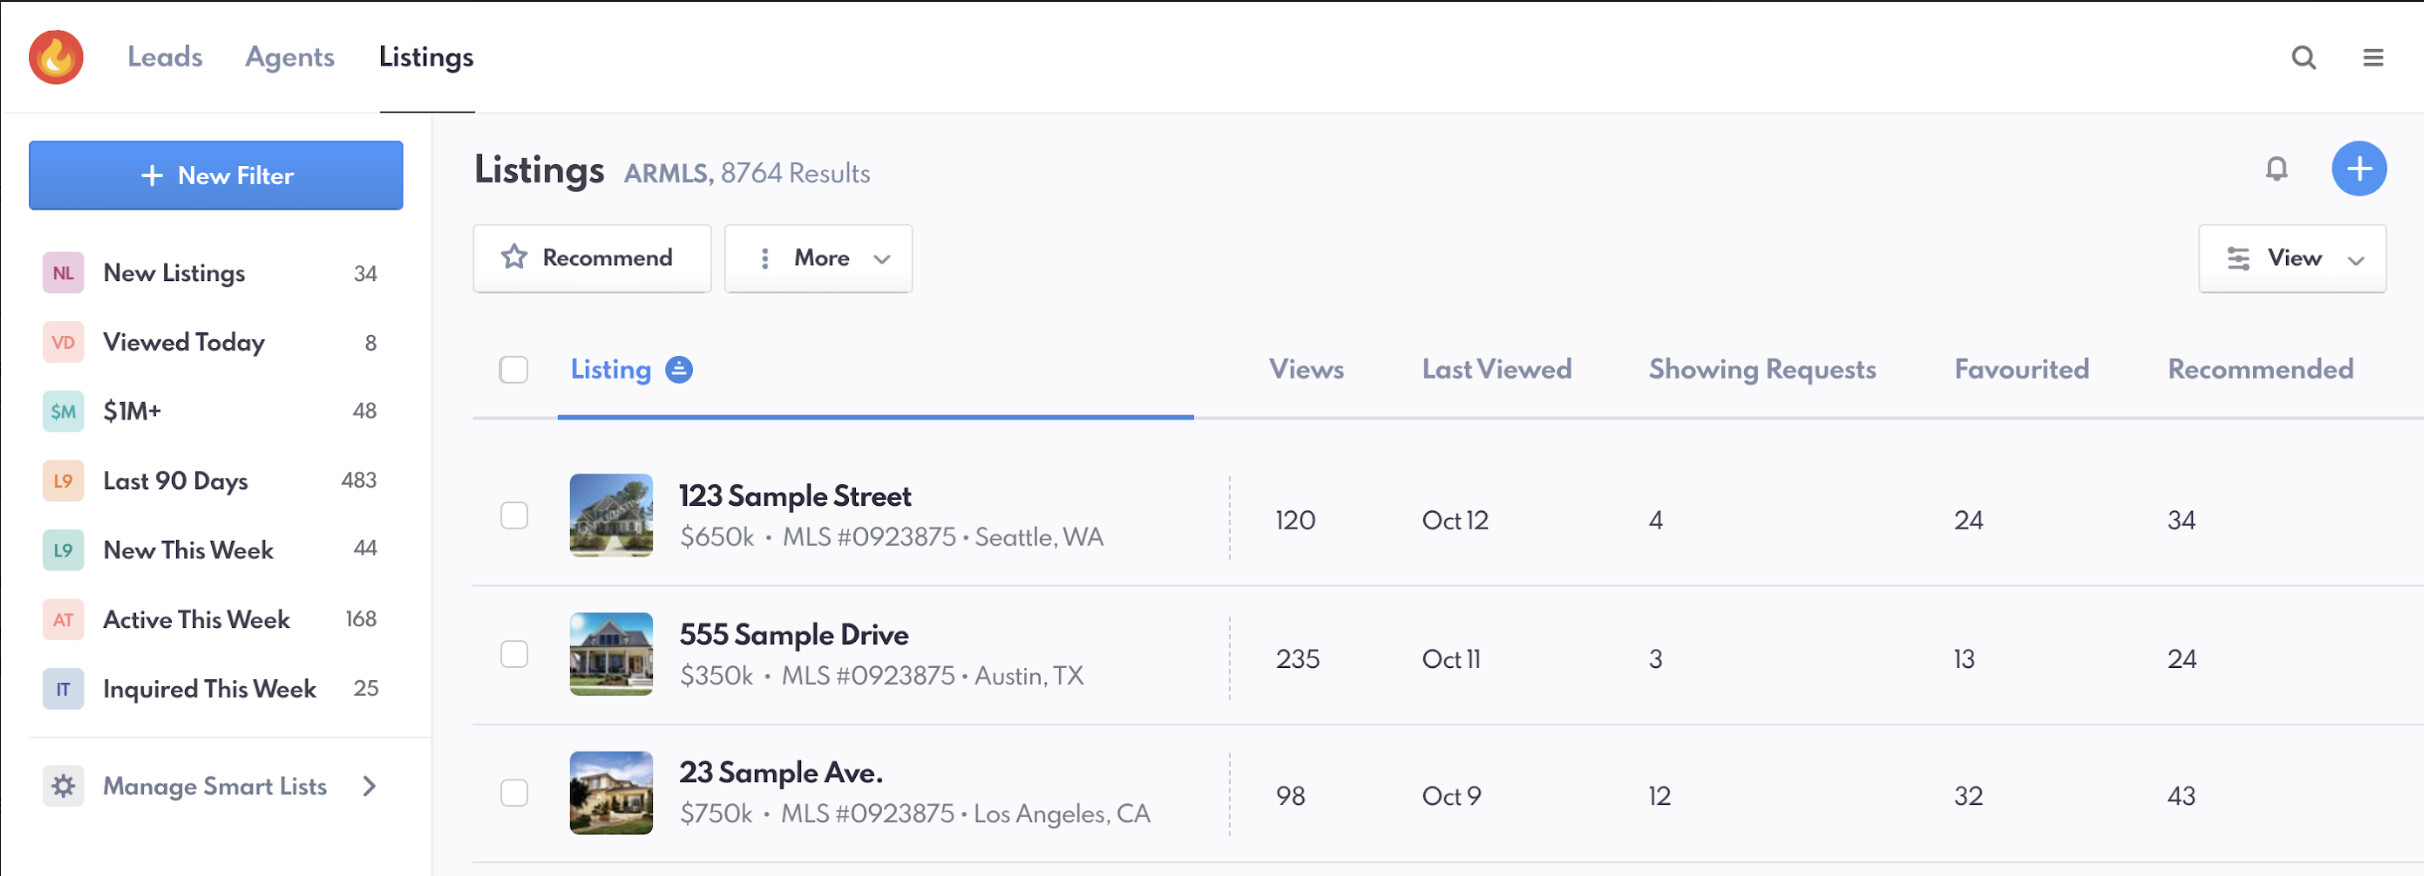The image size is (2424, 876).
Task: Click the New Filter button
Action: point(216,176)
